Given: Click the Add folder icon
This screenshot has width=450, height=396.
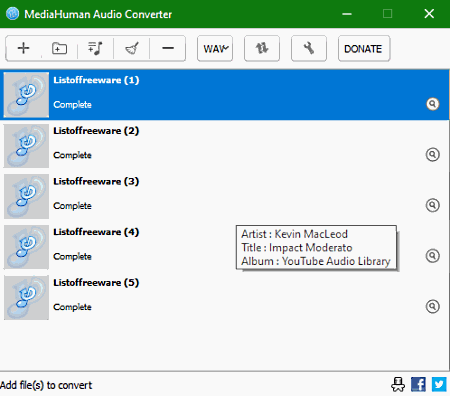Looking at the screenshot, I should point(59,48).
